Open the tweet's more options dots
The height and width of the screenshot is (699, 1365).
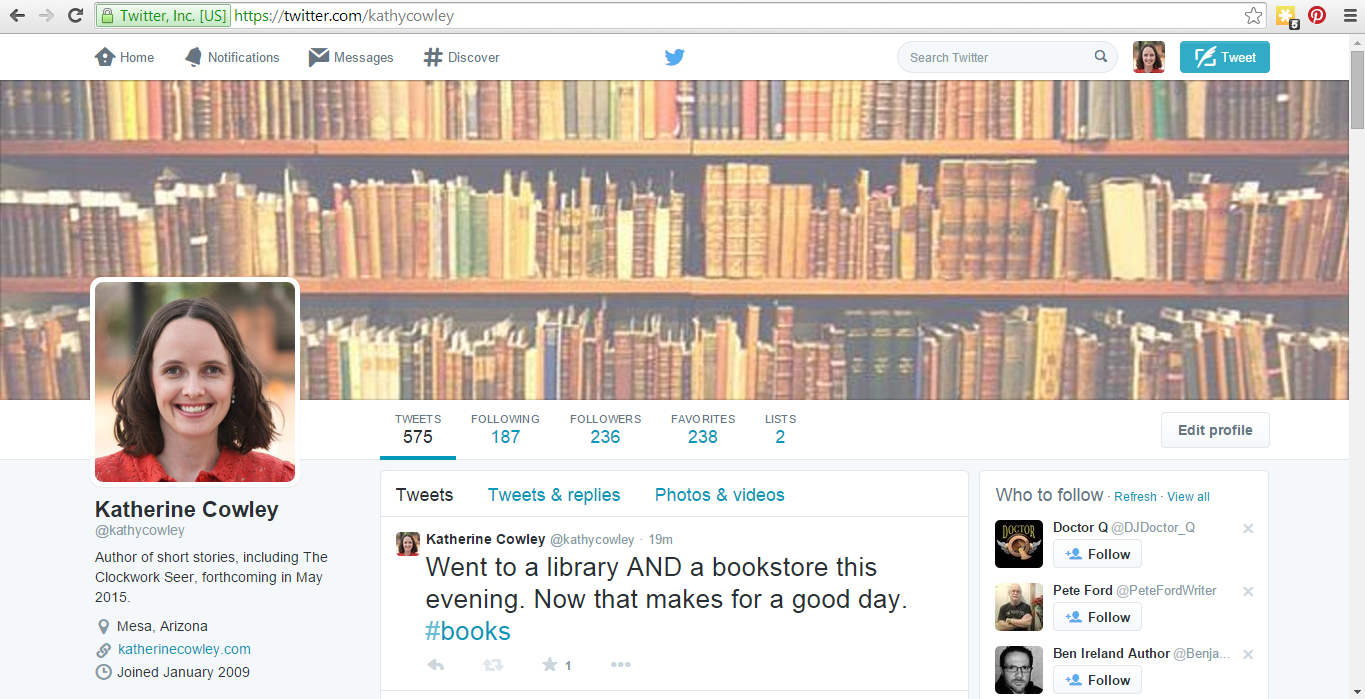click(x=620, y=665)
